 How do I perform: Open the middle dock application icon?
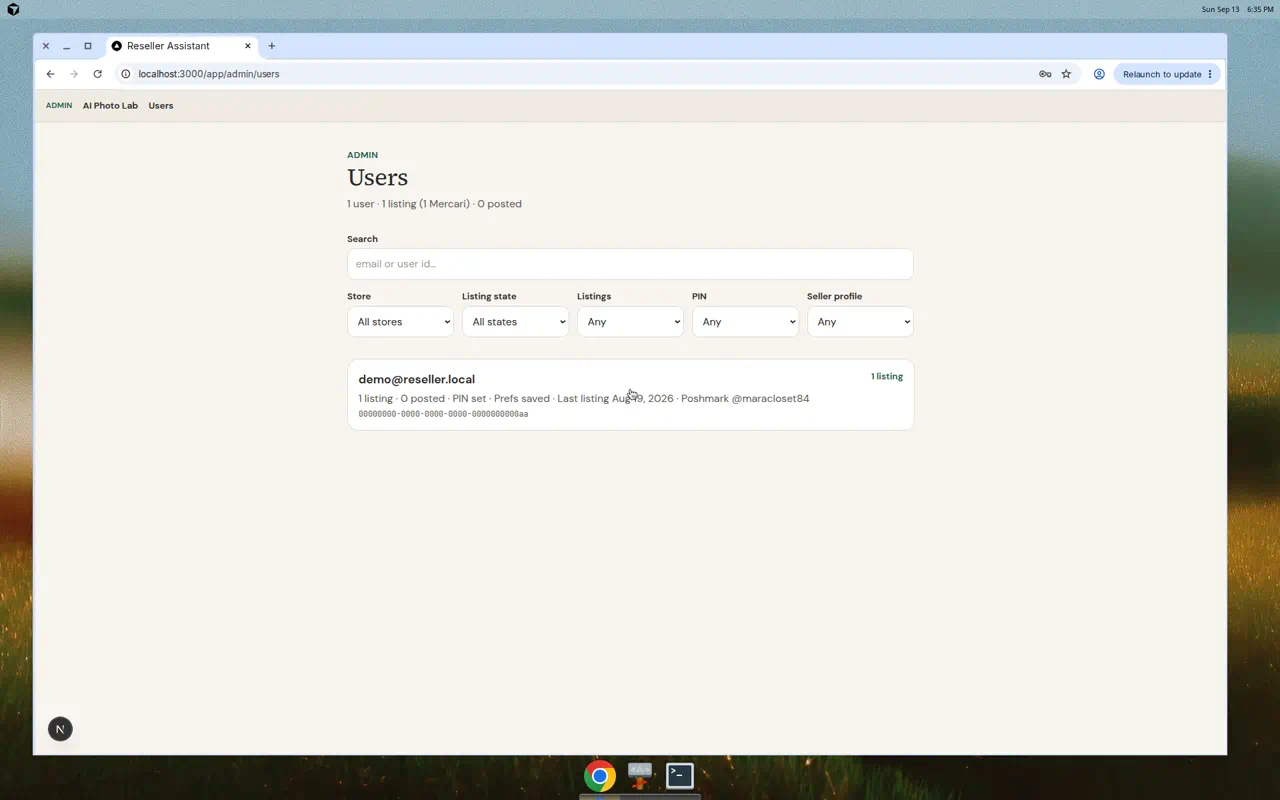click(640, 776)
